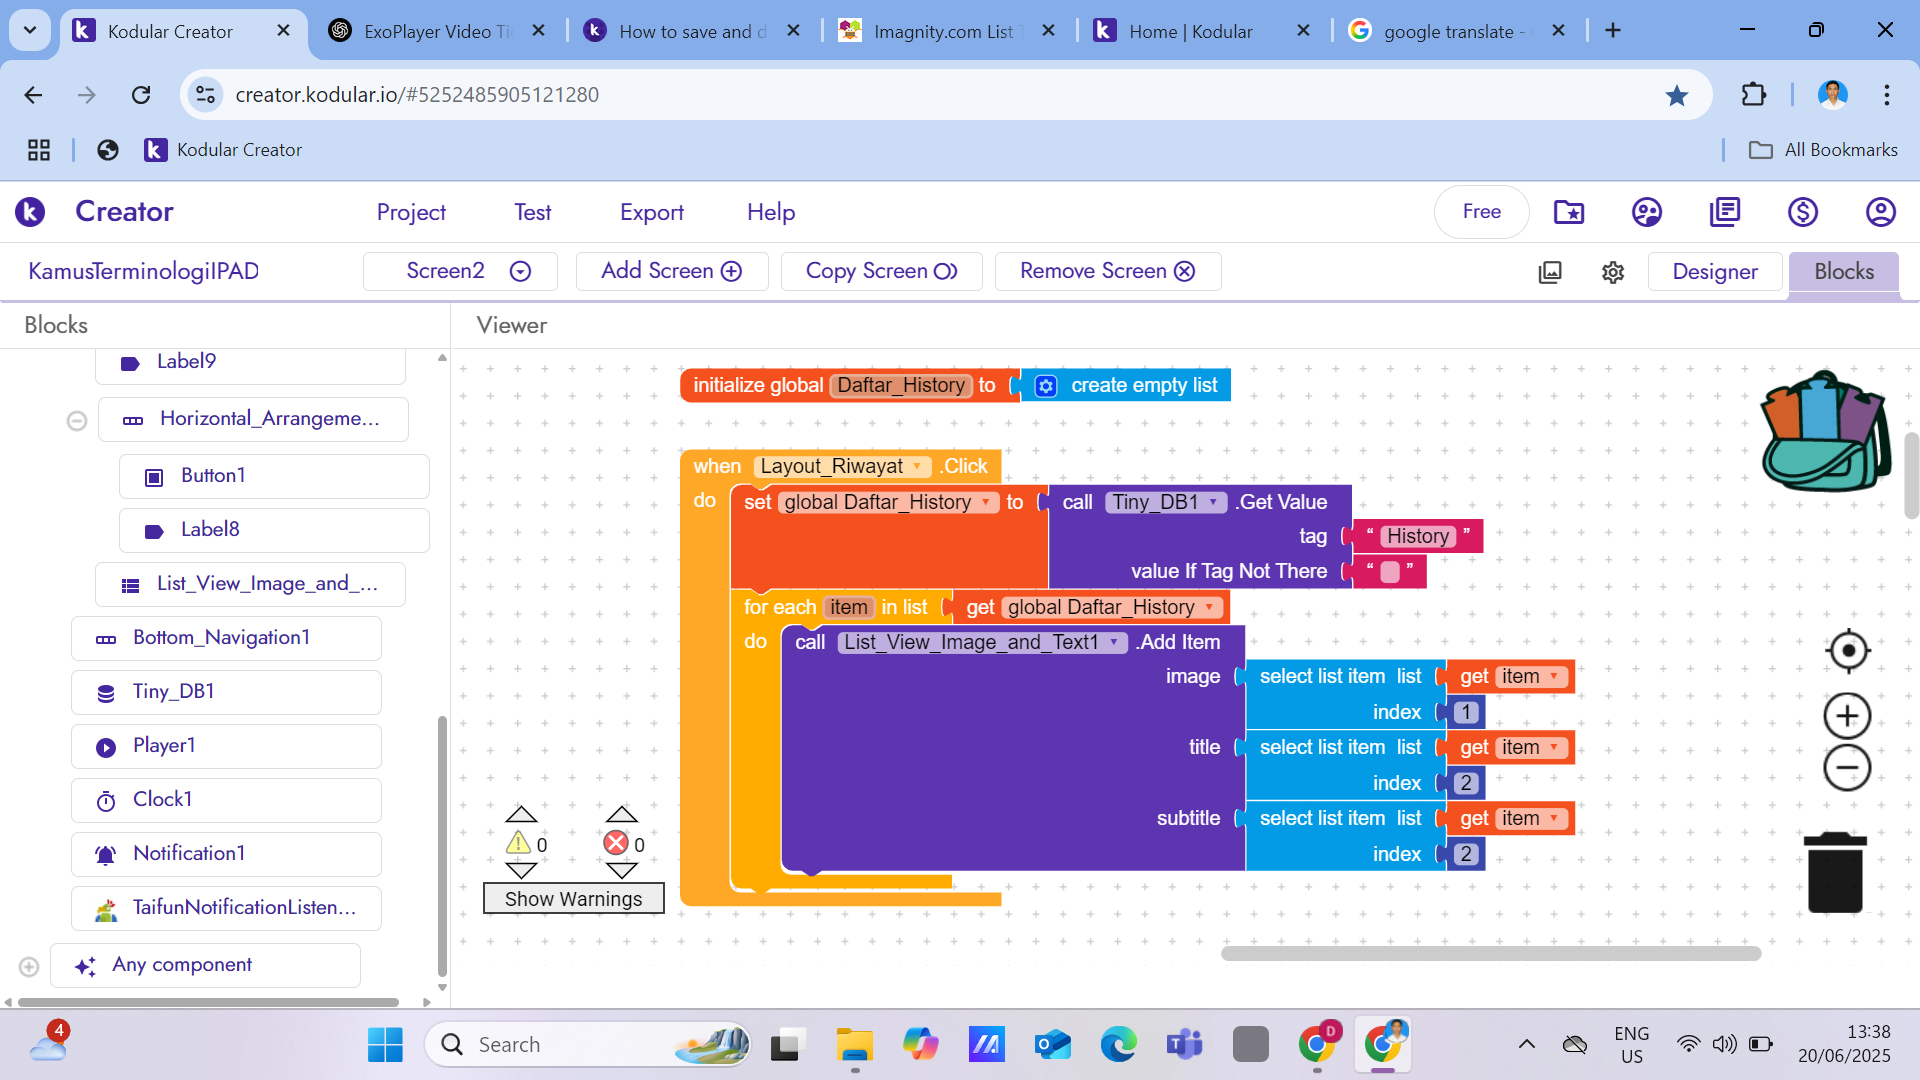Switch to the google translate browser tab
The height and width of the screenshot is (1080, 1920).
pos(1456,31)
